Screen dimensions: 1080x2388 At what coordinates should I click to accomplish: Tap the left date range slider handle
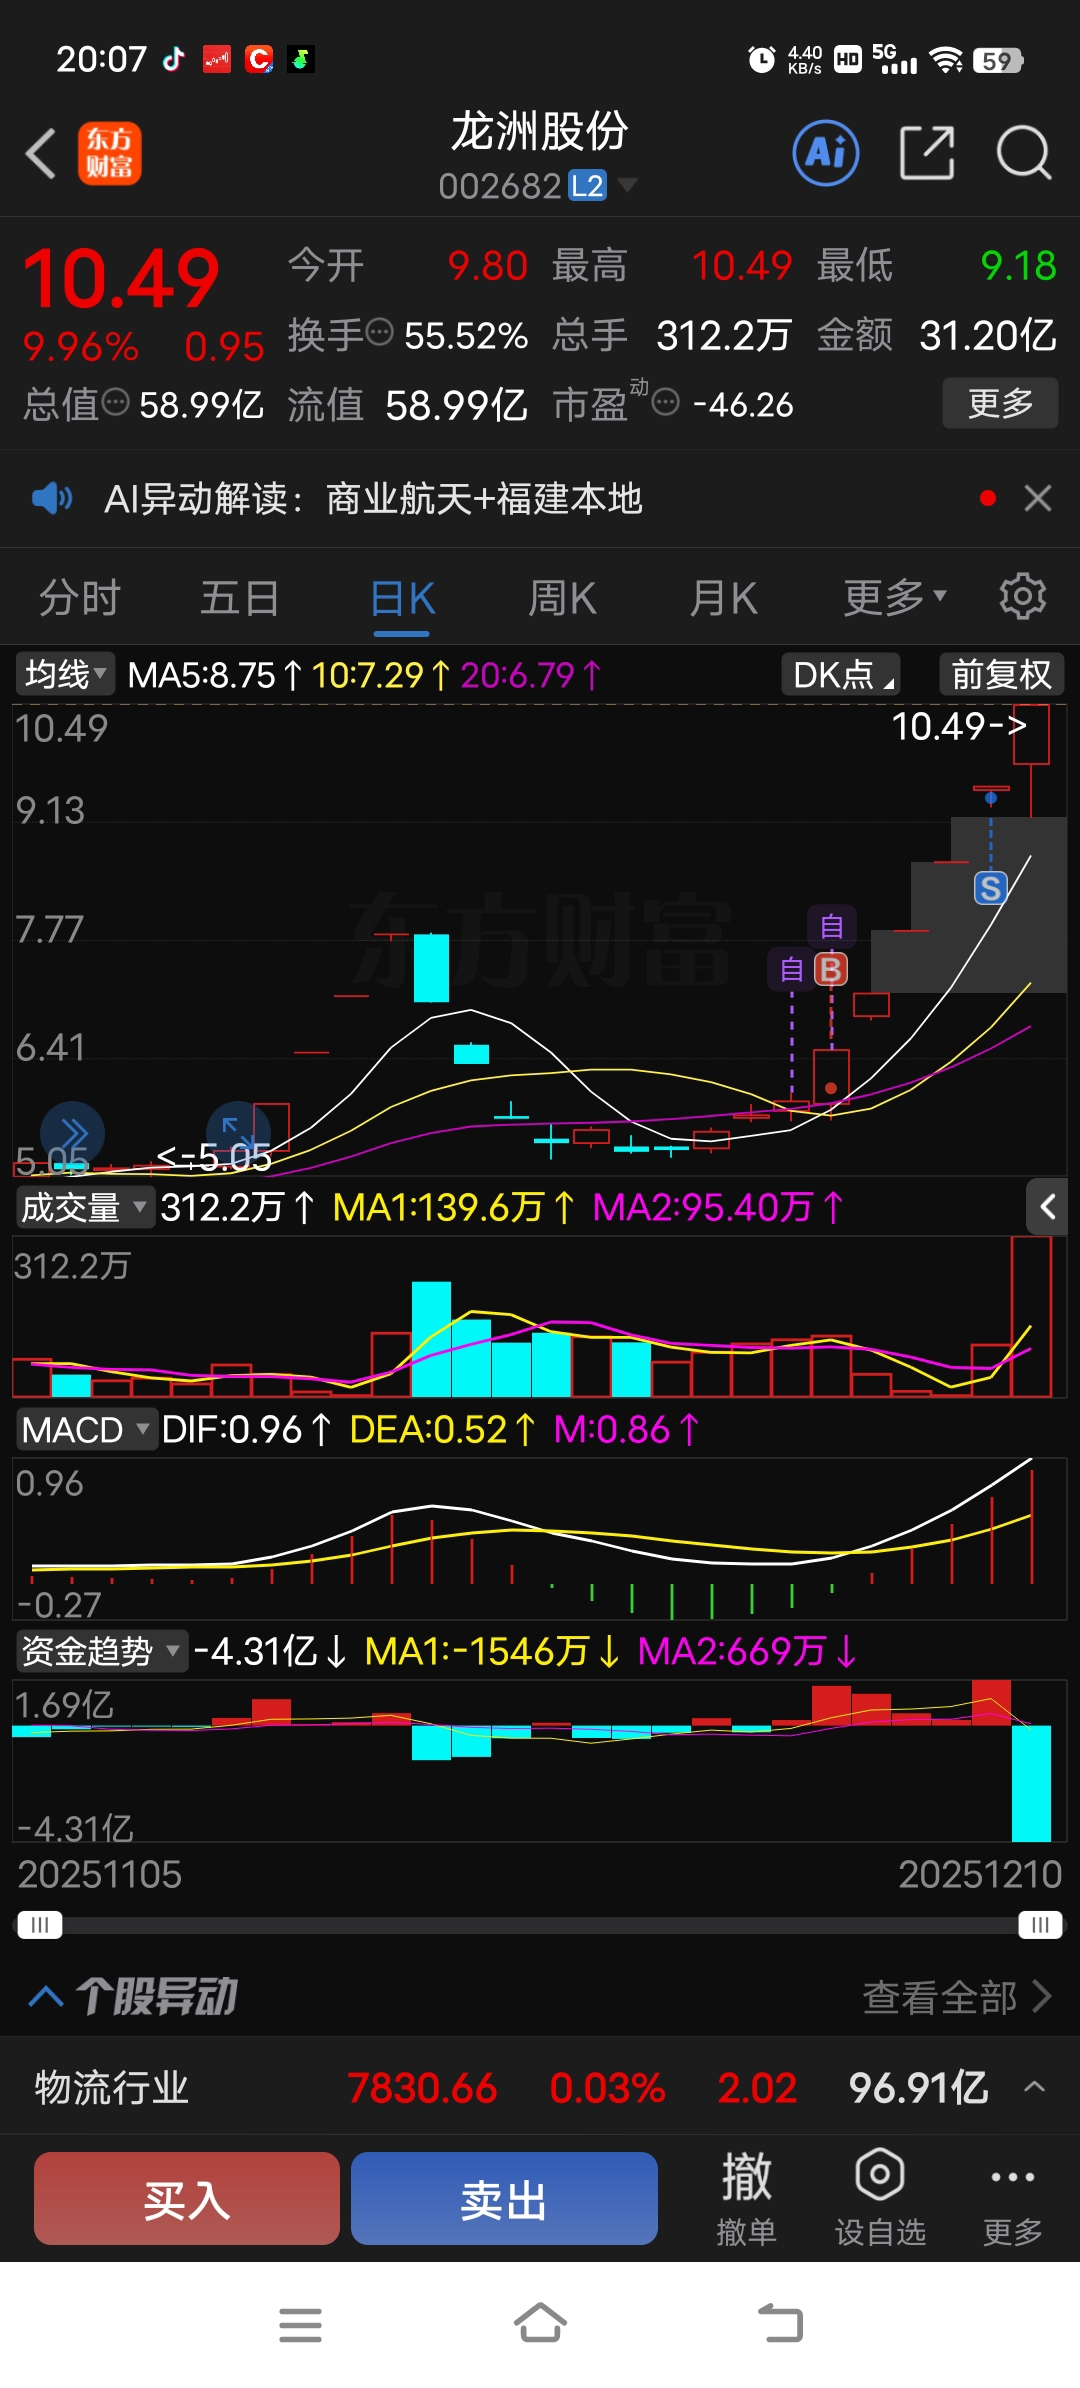point(40,1925)
